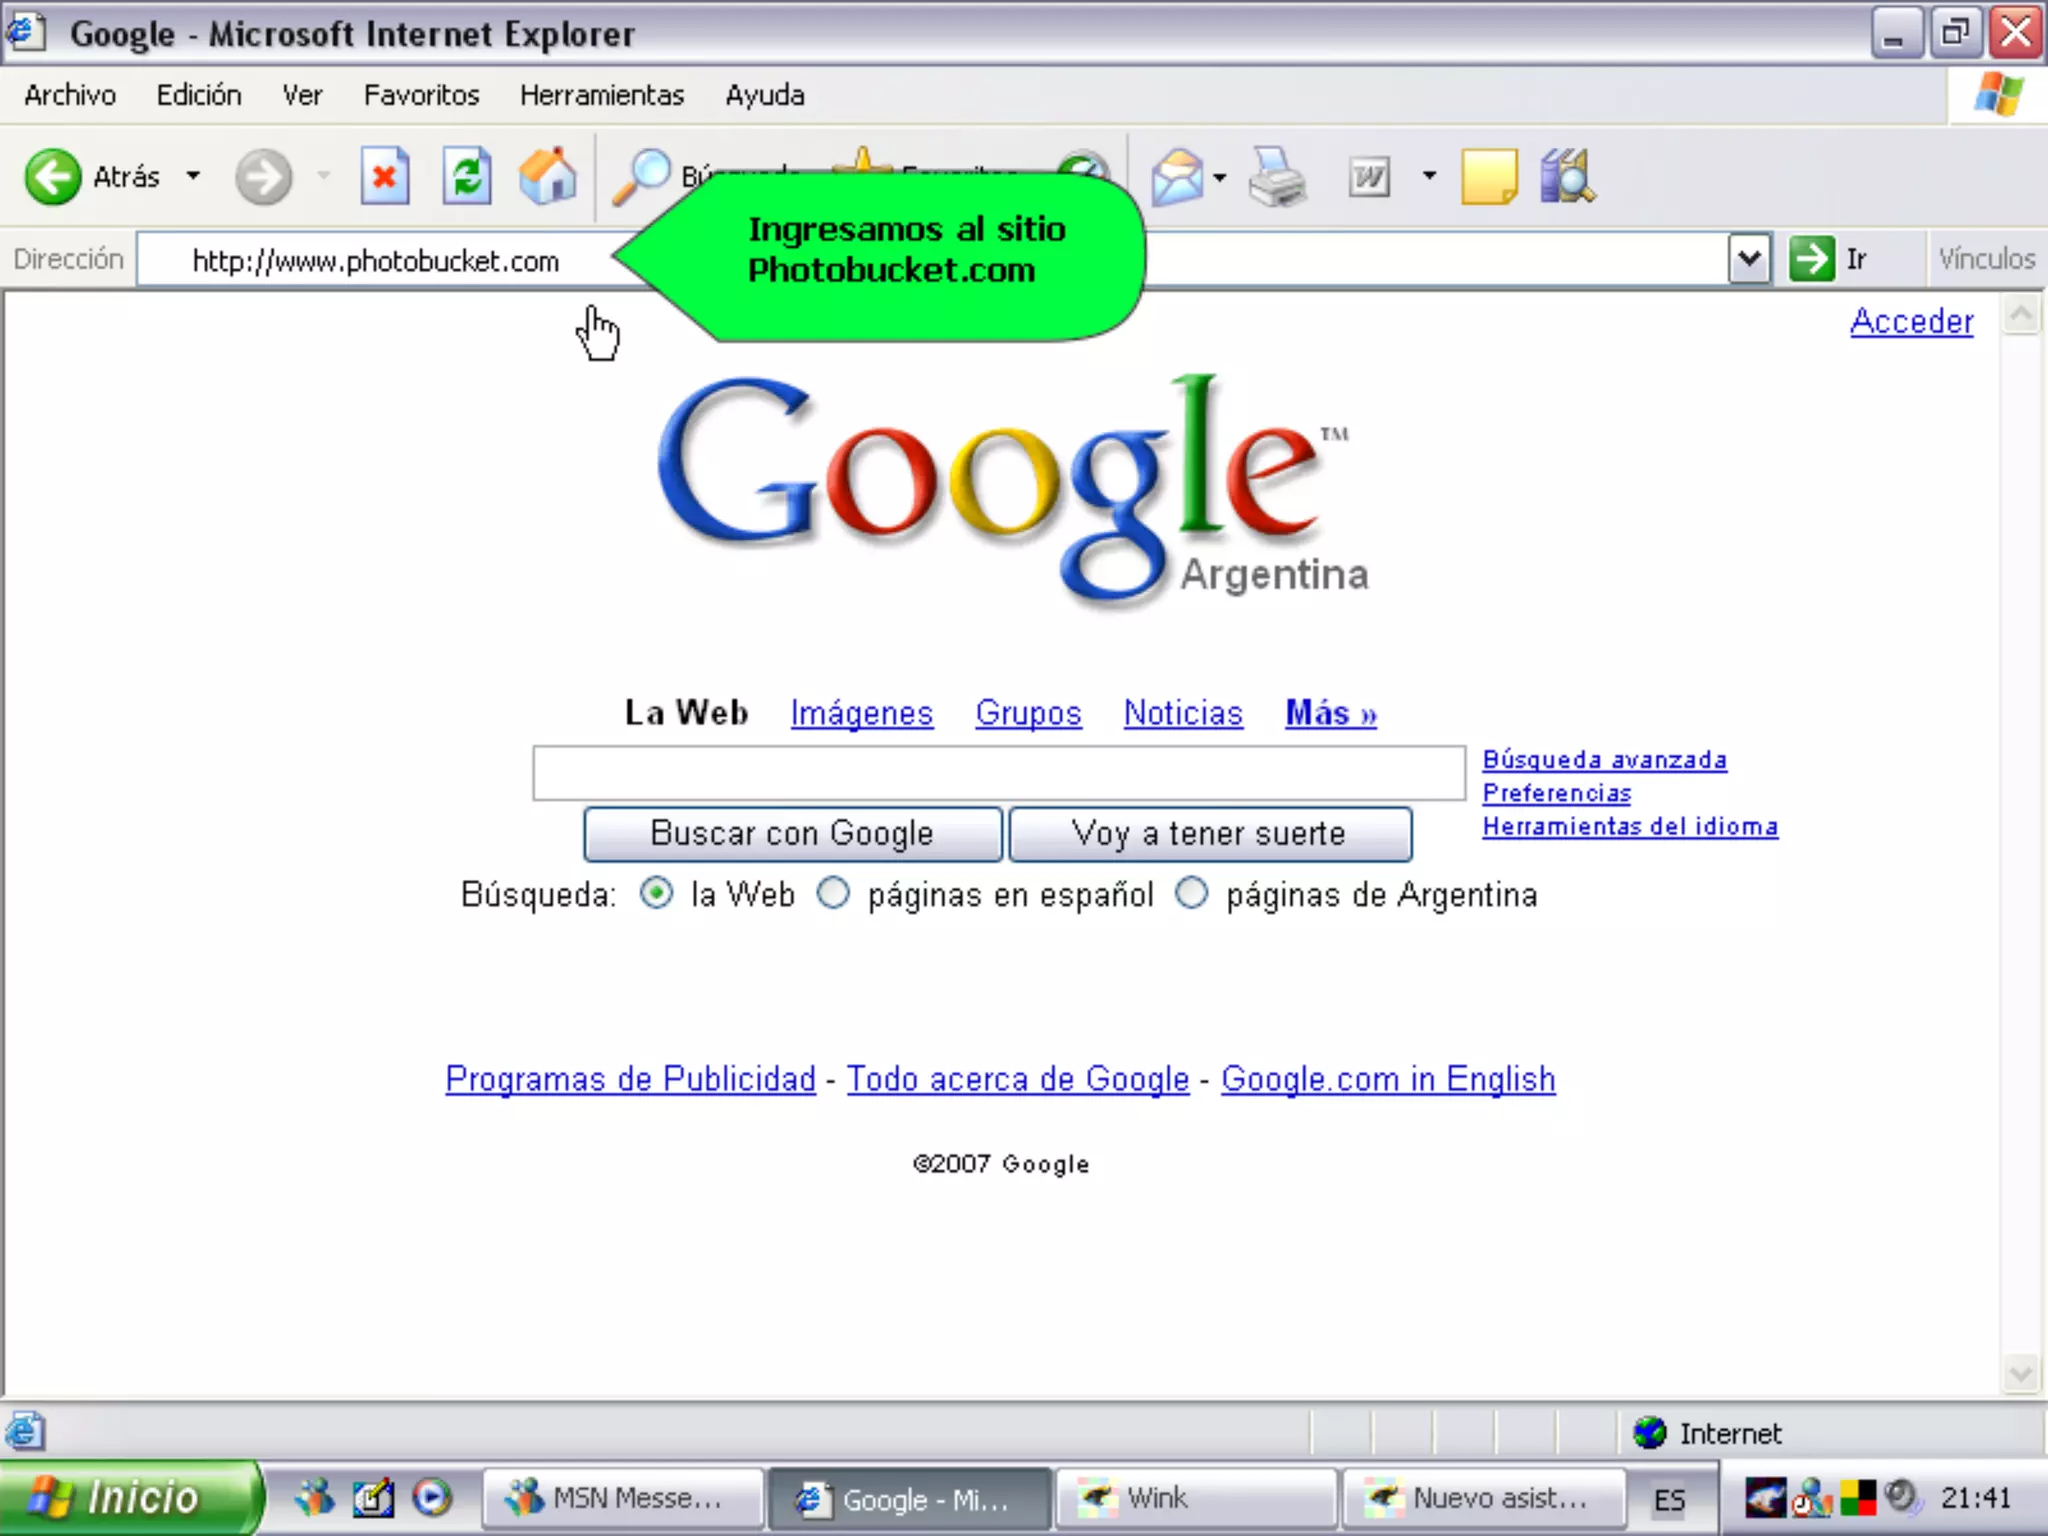Expand the address bar history dropdown

click(x=1749, y=259)
